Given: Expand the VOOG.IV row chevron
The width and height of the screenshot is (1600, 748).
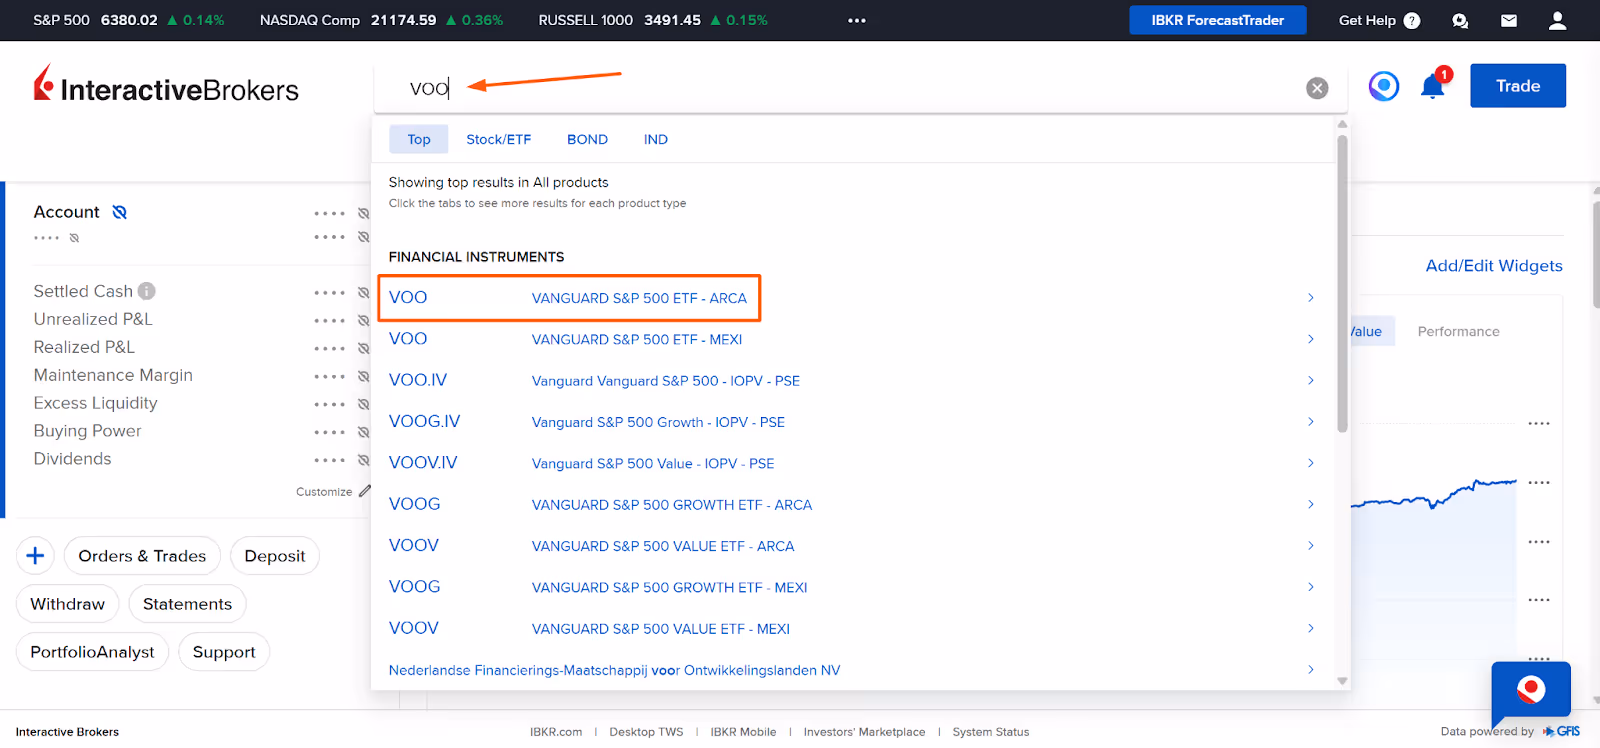Looking at the screenshot, I should pos(1310,422).
